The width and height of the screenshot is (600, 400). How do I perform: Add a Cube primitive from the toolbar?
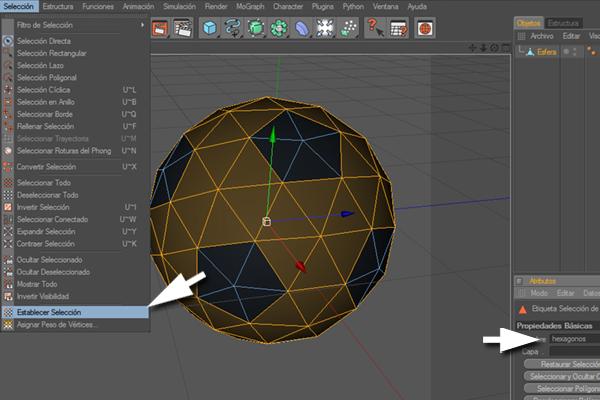(x=210, y=28)
